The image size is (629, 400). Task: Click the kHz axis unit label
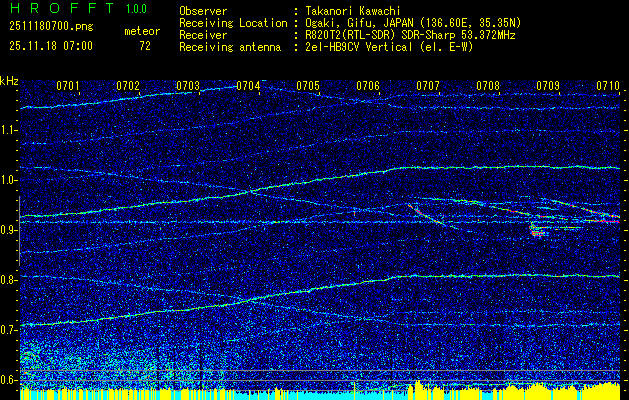[9, 81]
